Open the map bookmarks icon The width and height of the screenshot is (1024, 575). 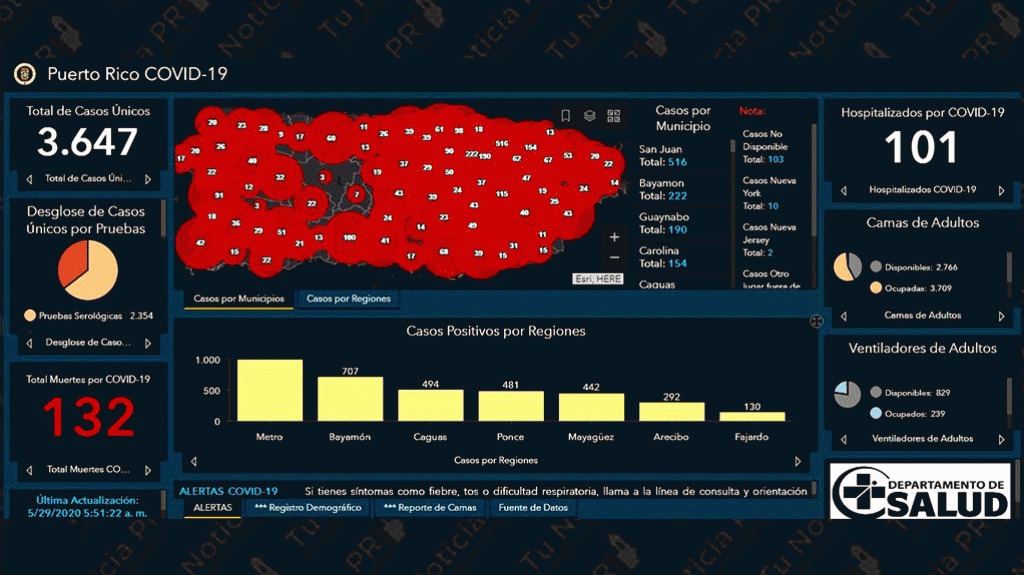point(565,116)
